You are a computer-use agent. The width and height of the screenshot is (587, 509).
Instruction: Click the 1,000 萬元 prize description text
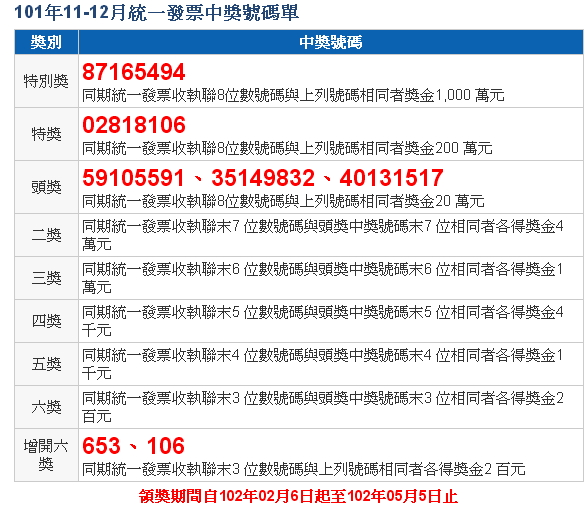click(293, 95)
